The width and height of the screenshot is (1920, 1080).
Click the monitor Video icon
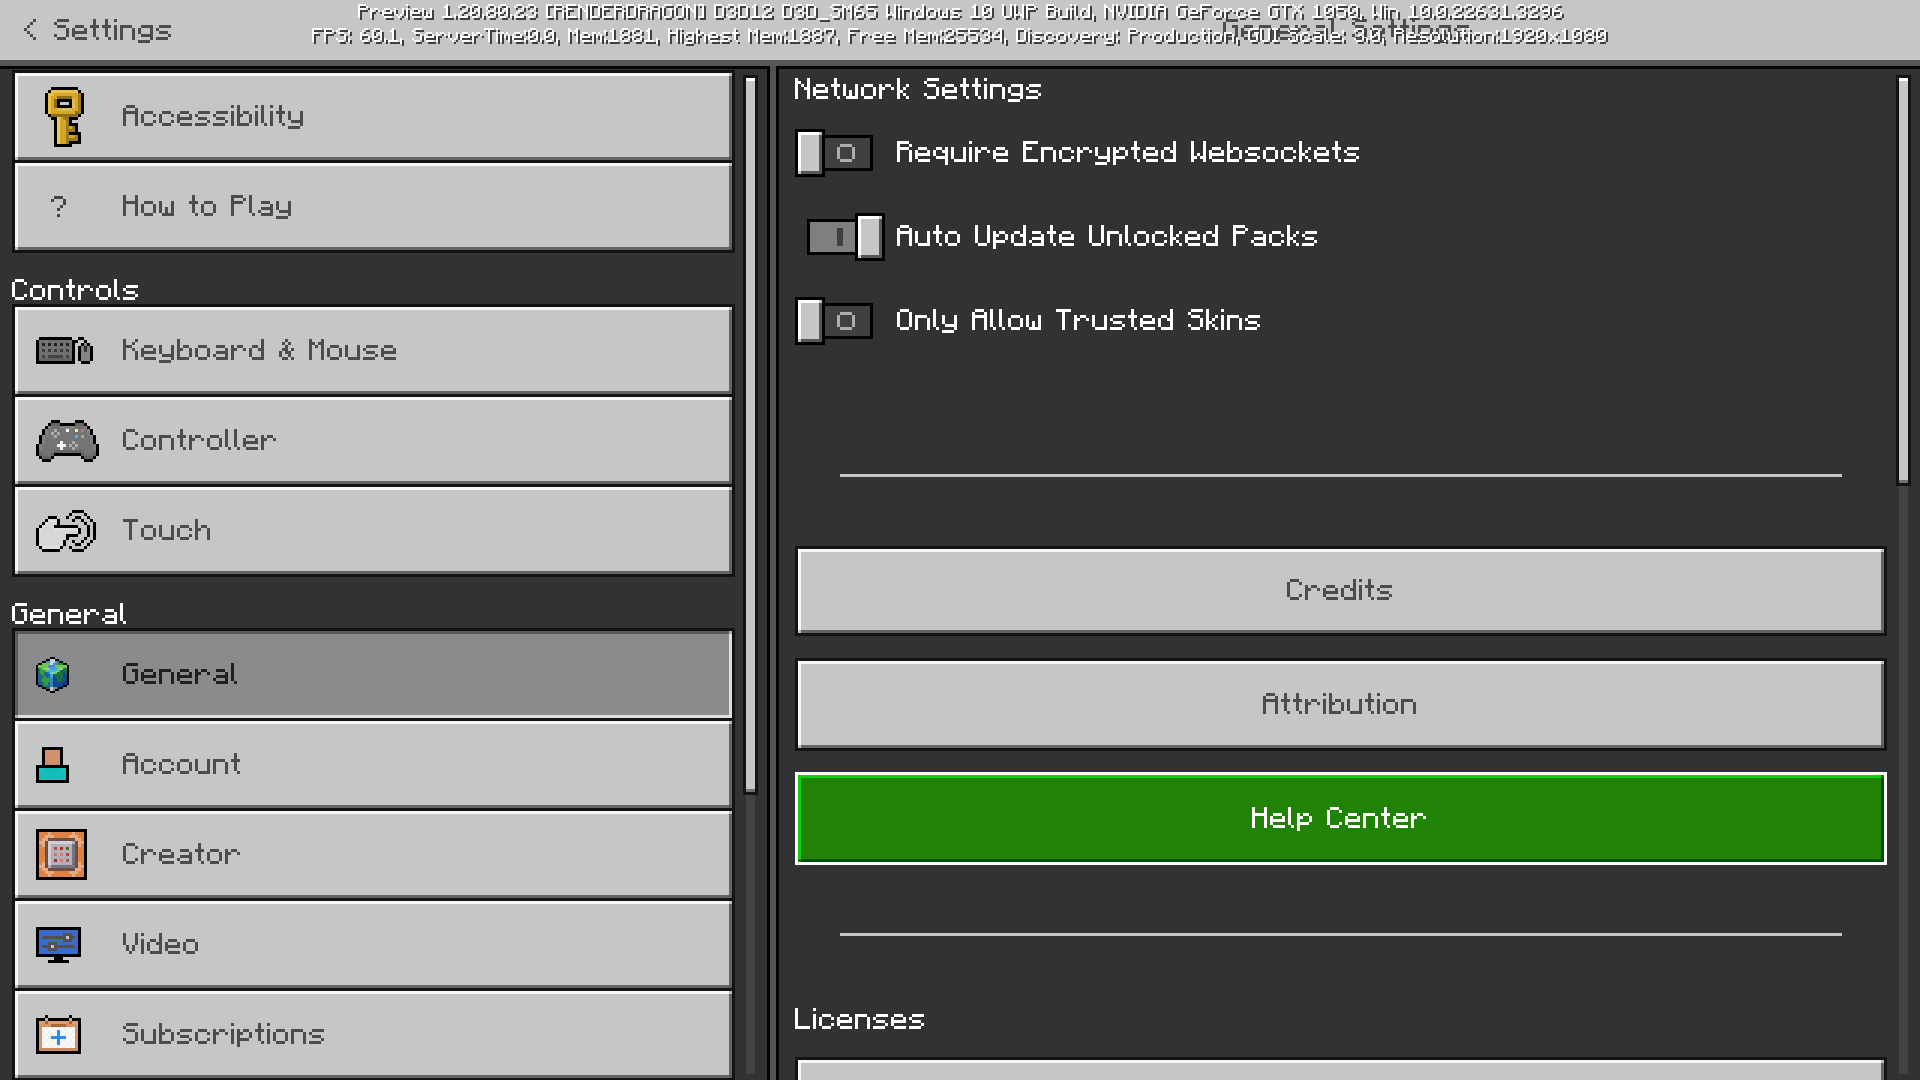(58, 945)
